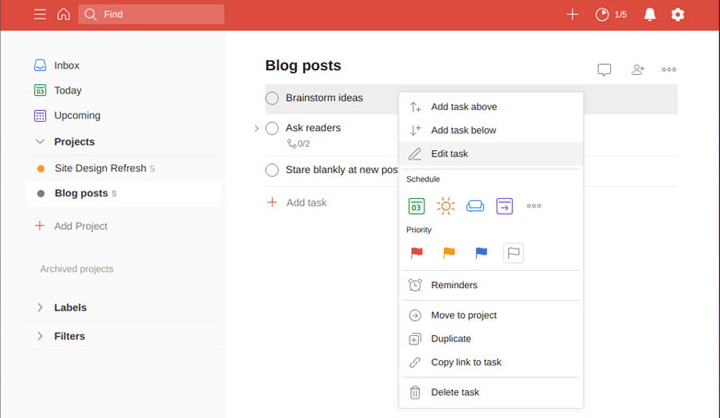Schedule task for weekend couch icon

pos(475,206)
